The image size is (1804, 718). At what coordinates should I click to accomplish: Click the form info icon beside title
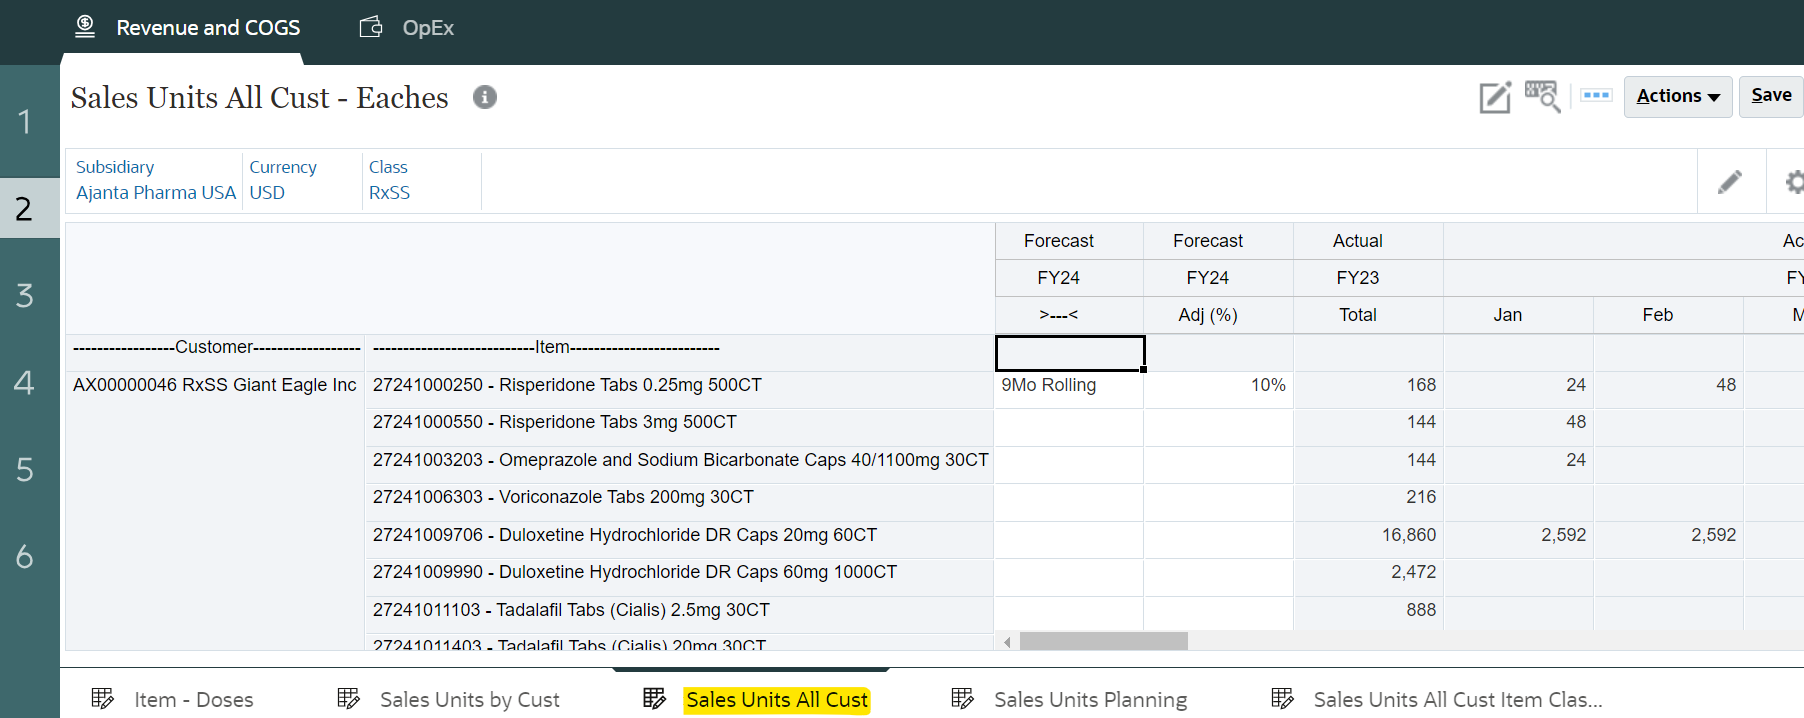(485, 97)
